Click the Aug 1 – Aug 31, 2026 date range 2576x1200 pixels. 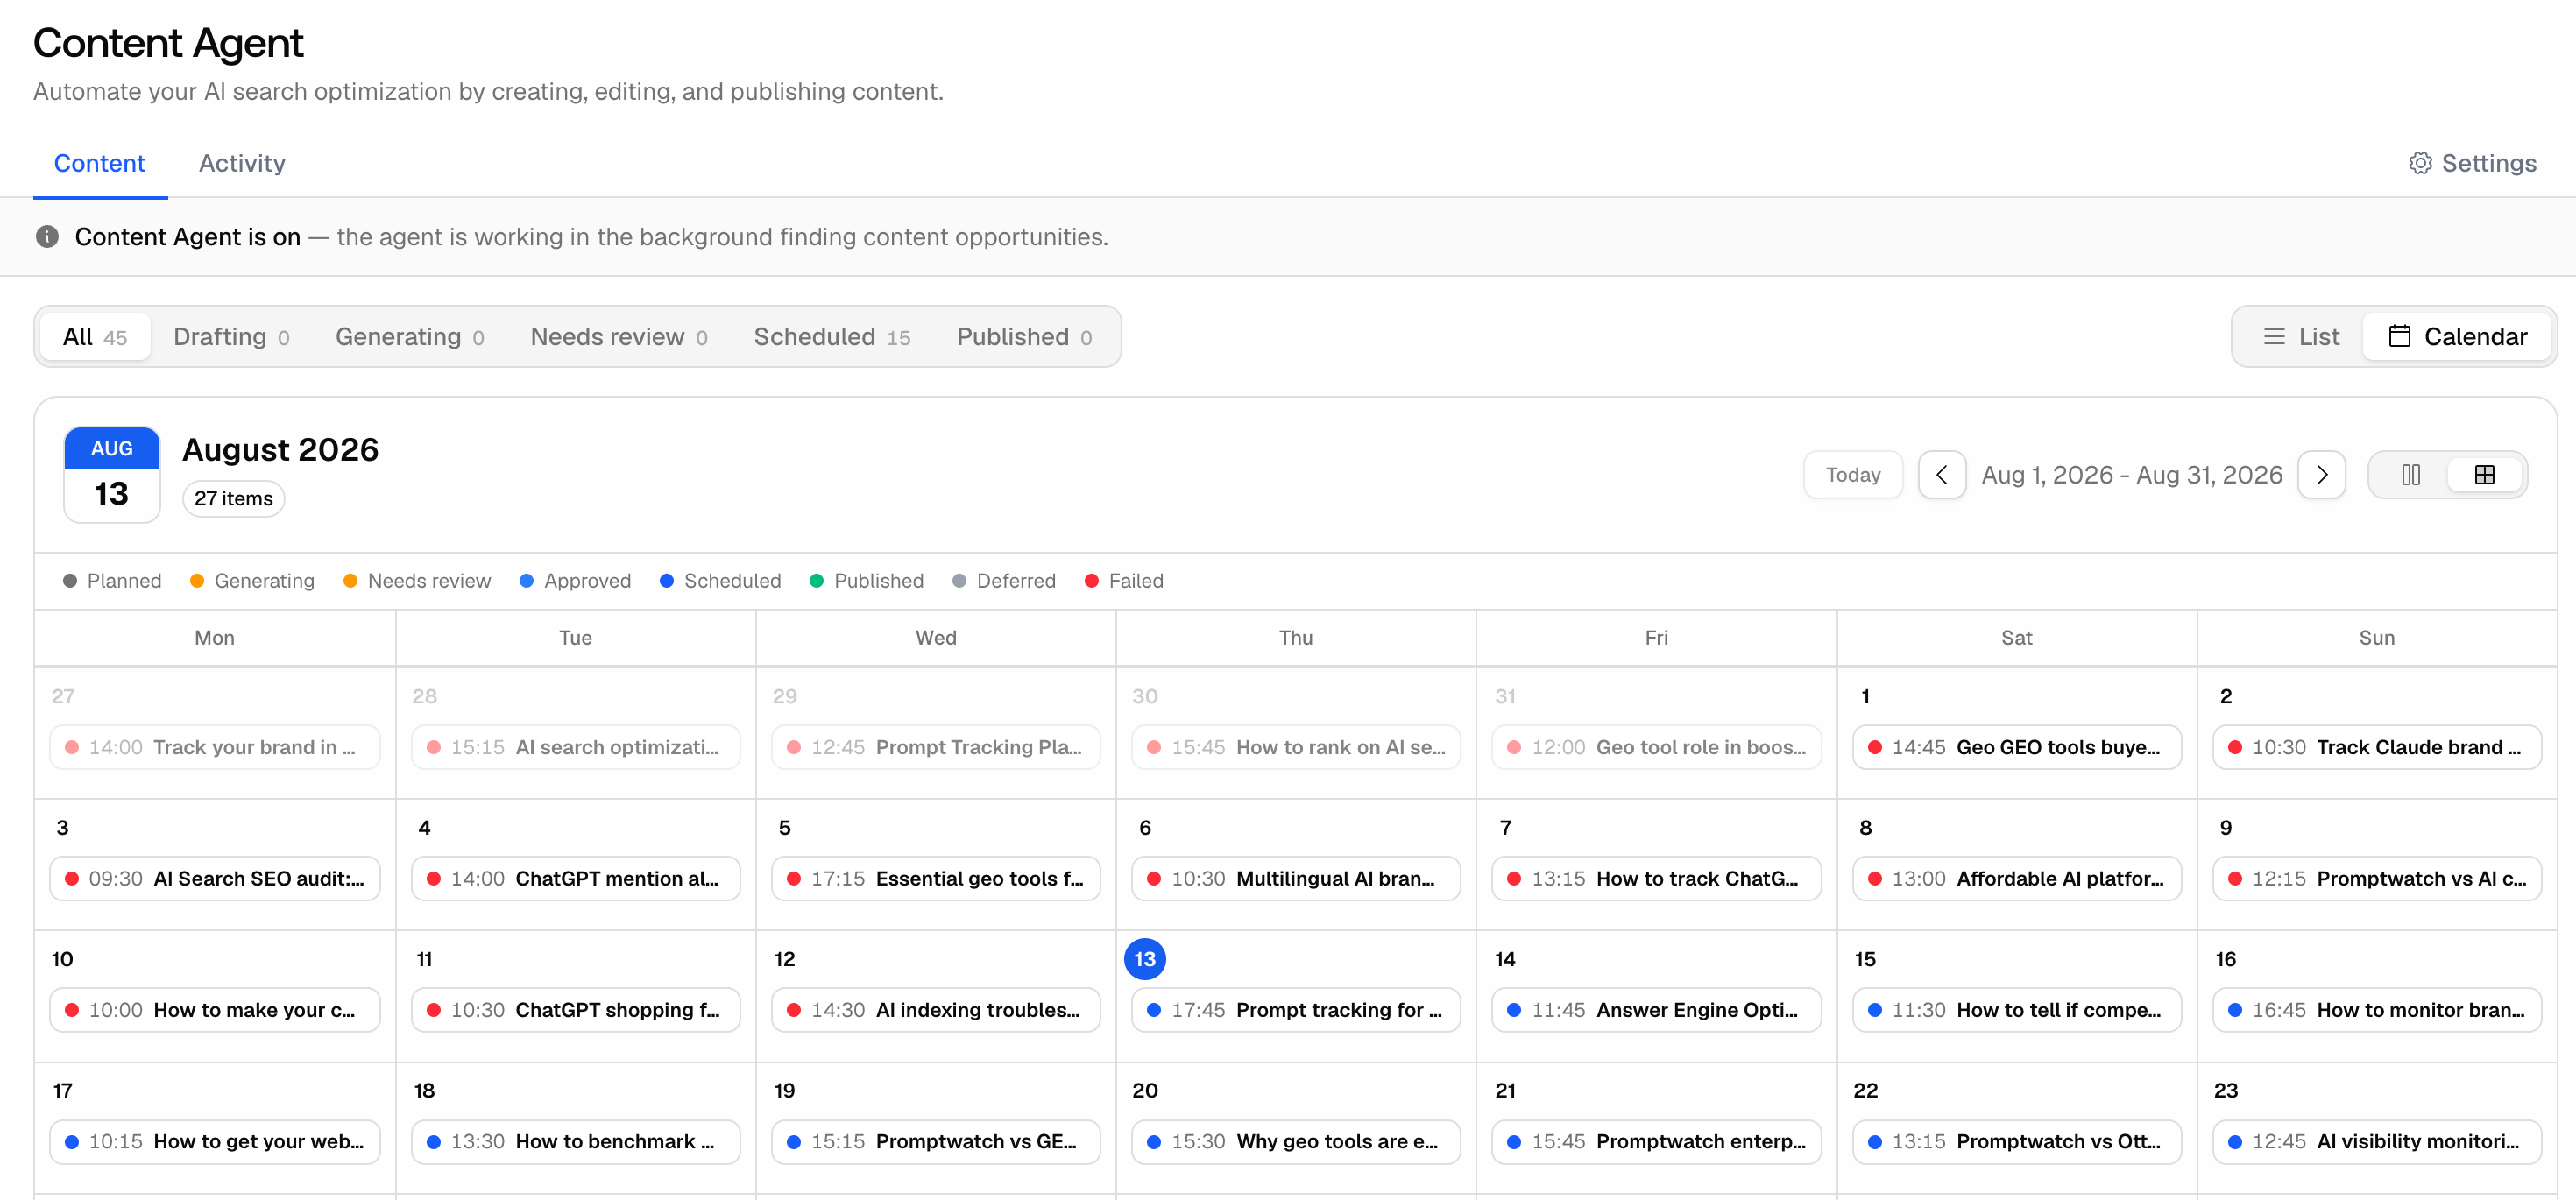pyautogui.click(x=2132, y=475)
